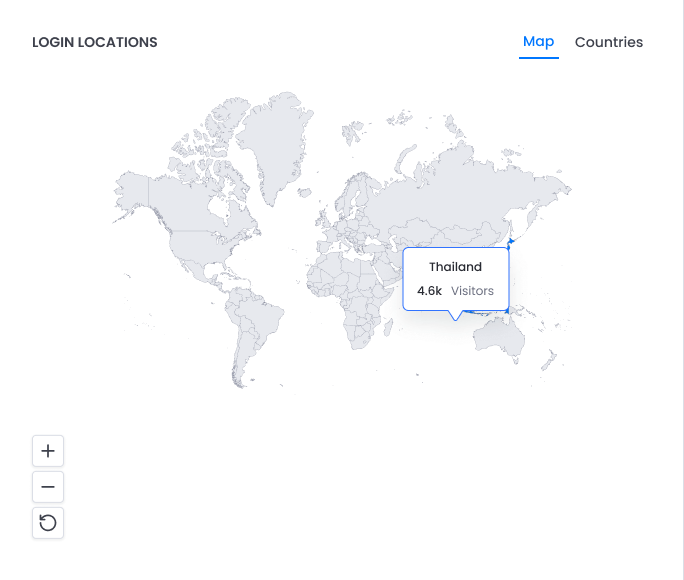
Task: Click the Thailand tooltip title
Action: [x=455, y=267]
